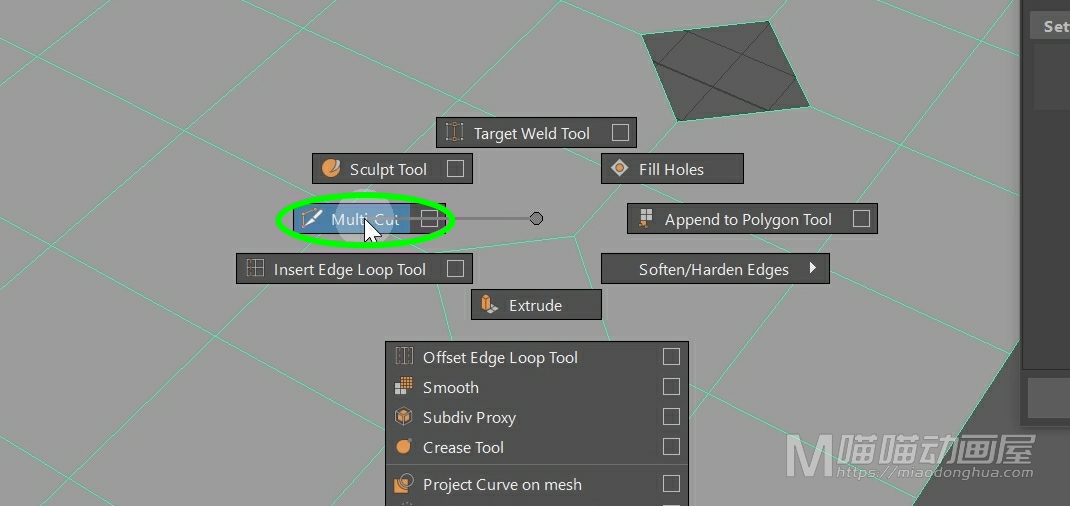Click the Target Weld Tool icon

click(x=455, y=133)
